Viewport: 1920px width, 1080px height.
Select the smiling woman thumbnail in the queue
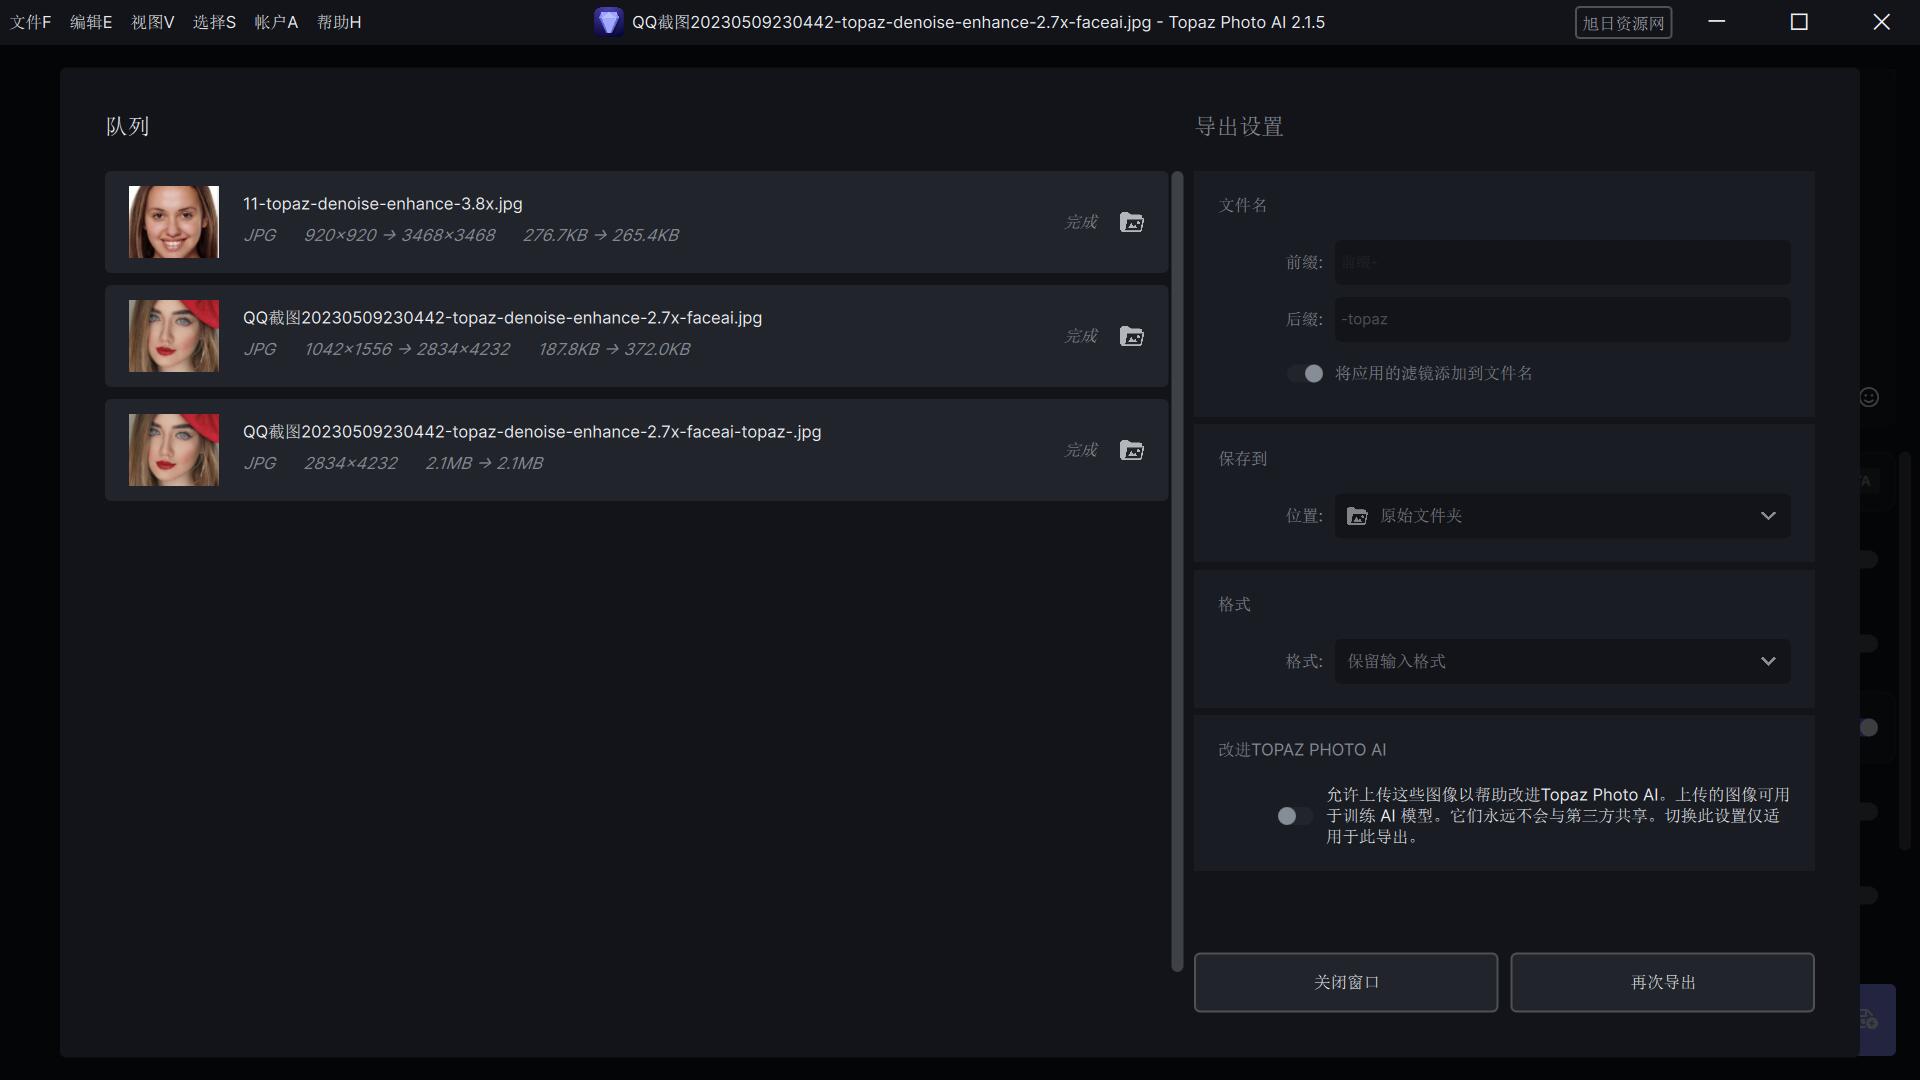click(x=174, y=222)
